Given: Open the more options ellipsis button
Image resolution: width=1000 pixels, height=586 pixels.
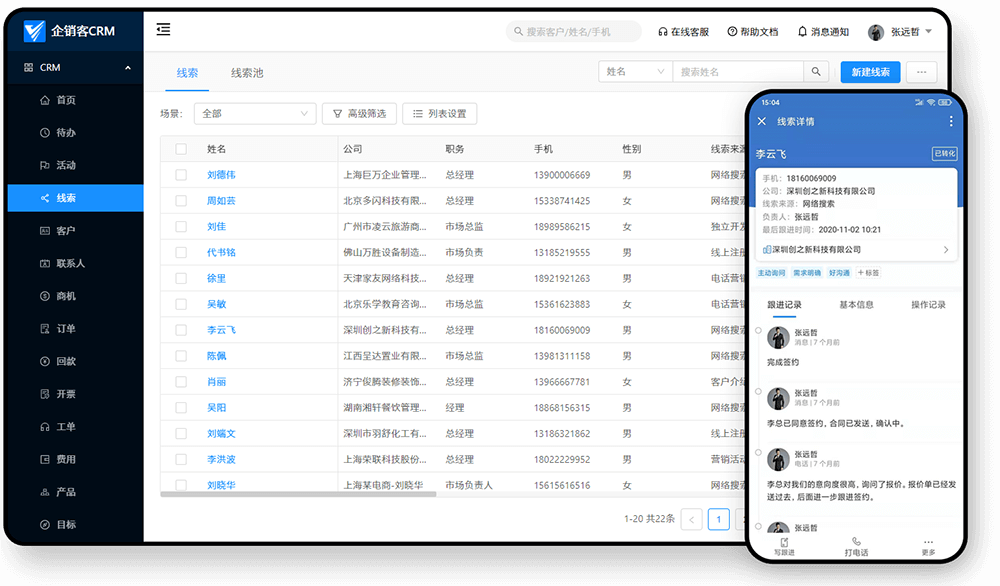Looking at the screenshot, I should click(x=922, y=72).
